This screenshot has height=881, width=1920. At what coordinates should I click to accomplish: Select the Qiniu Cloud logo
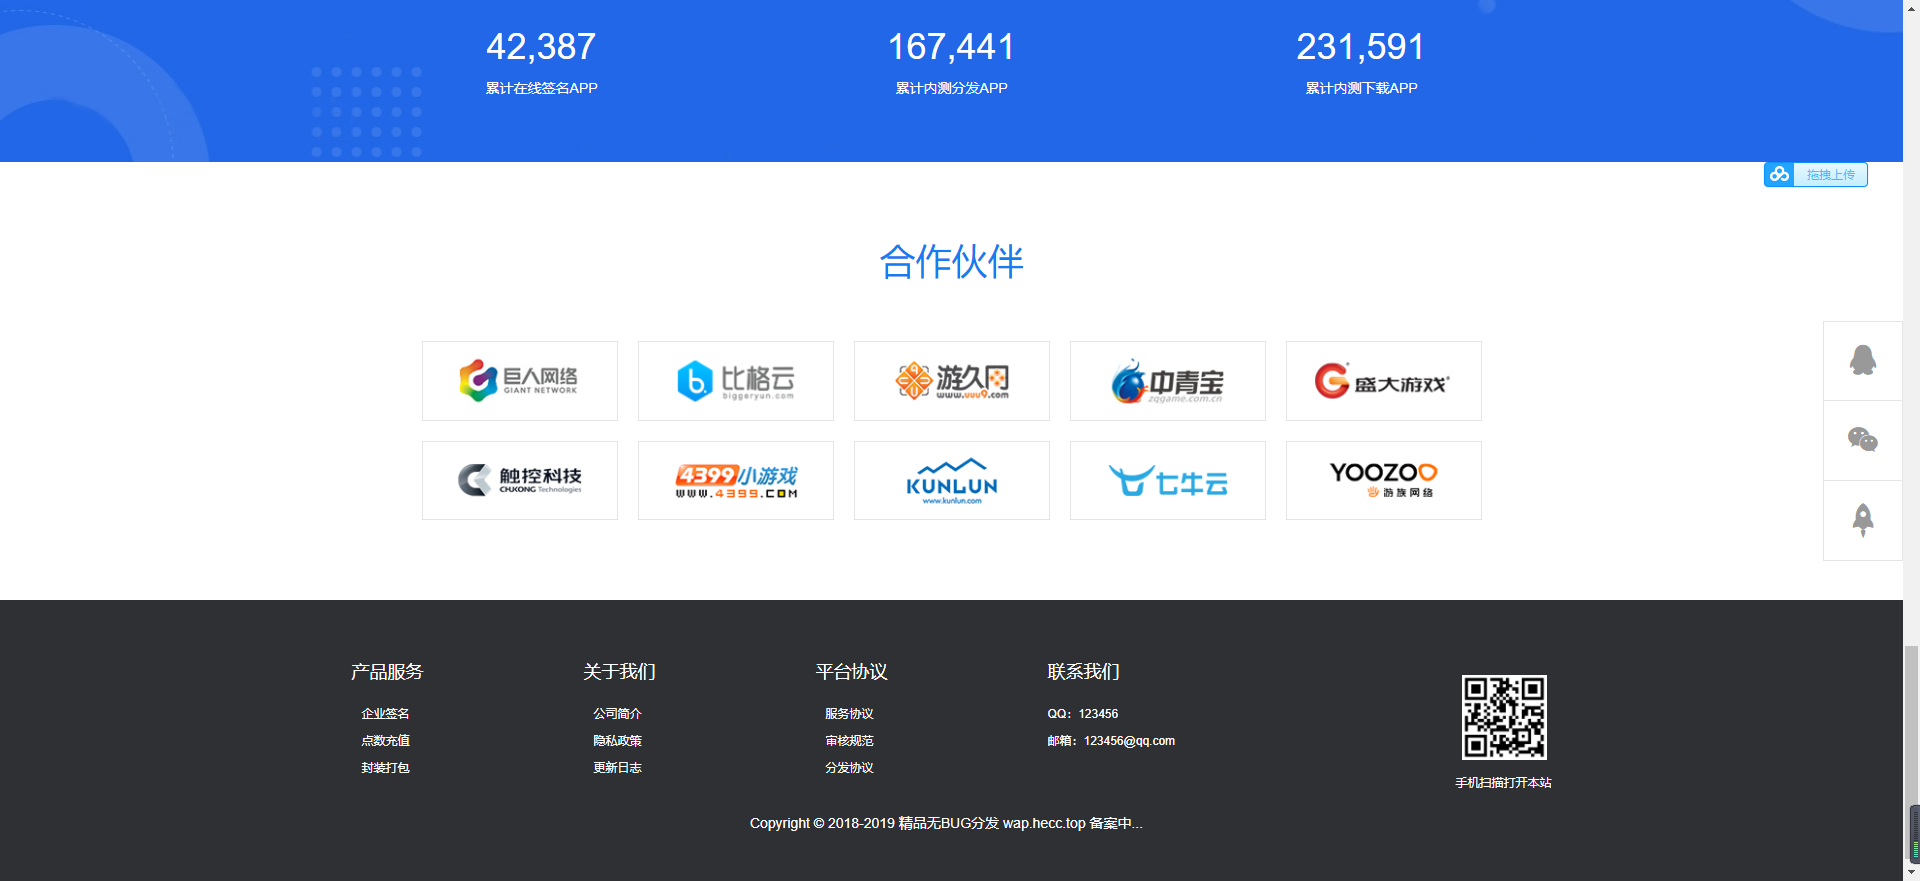tap(1168, 480)
